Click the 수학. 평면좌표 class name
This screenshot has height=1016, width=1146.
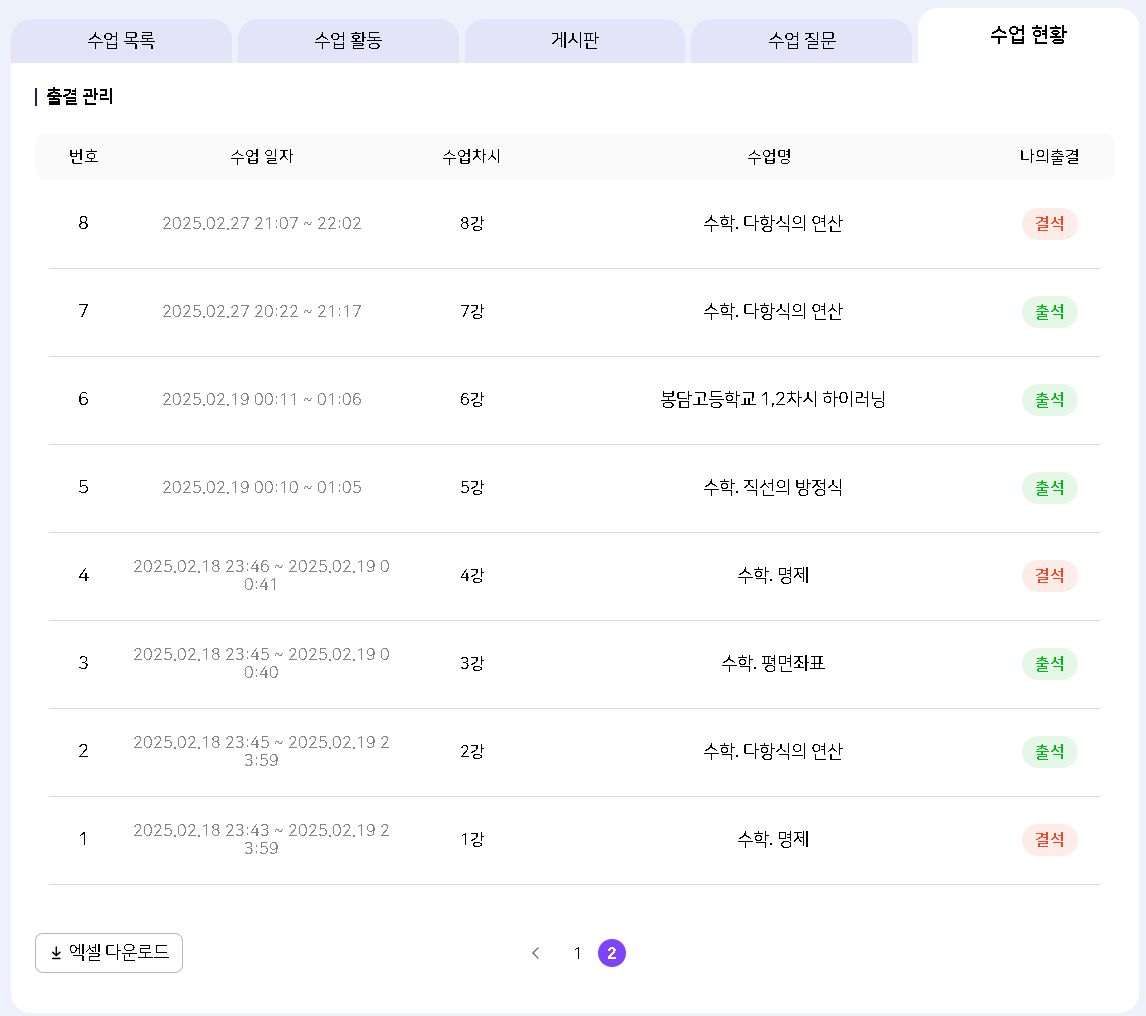point(773,664)
